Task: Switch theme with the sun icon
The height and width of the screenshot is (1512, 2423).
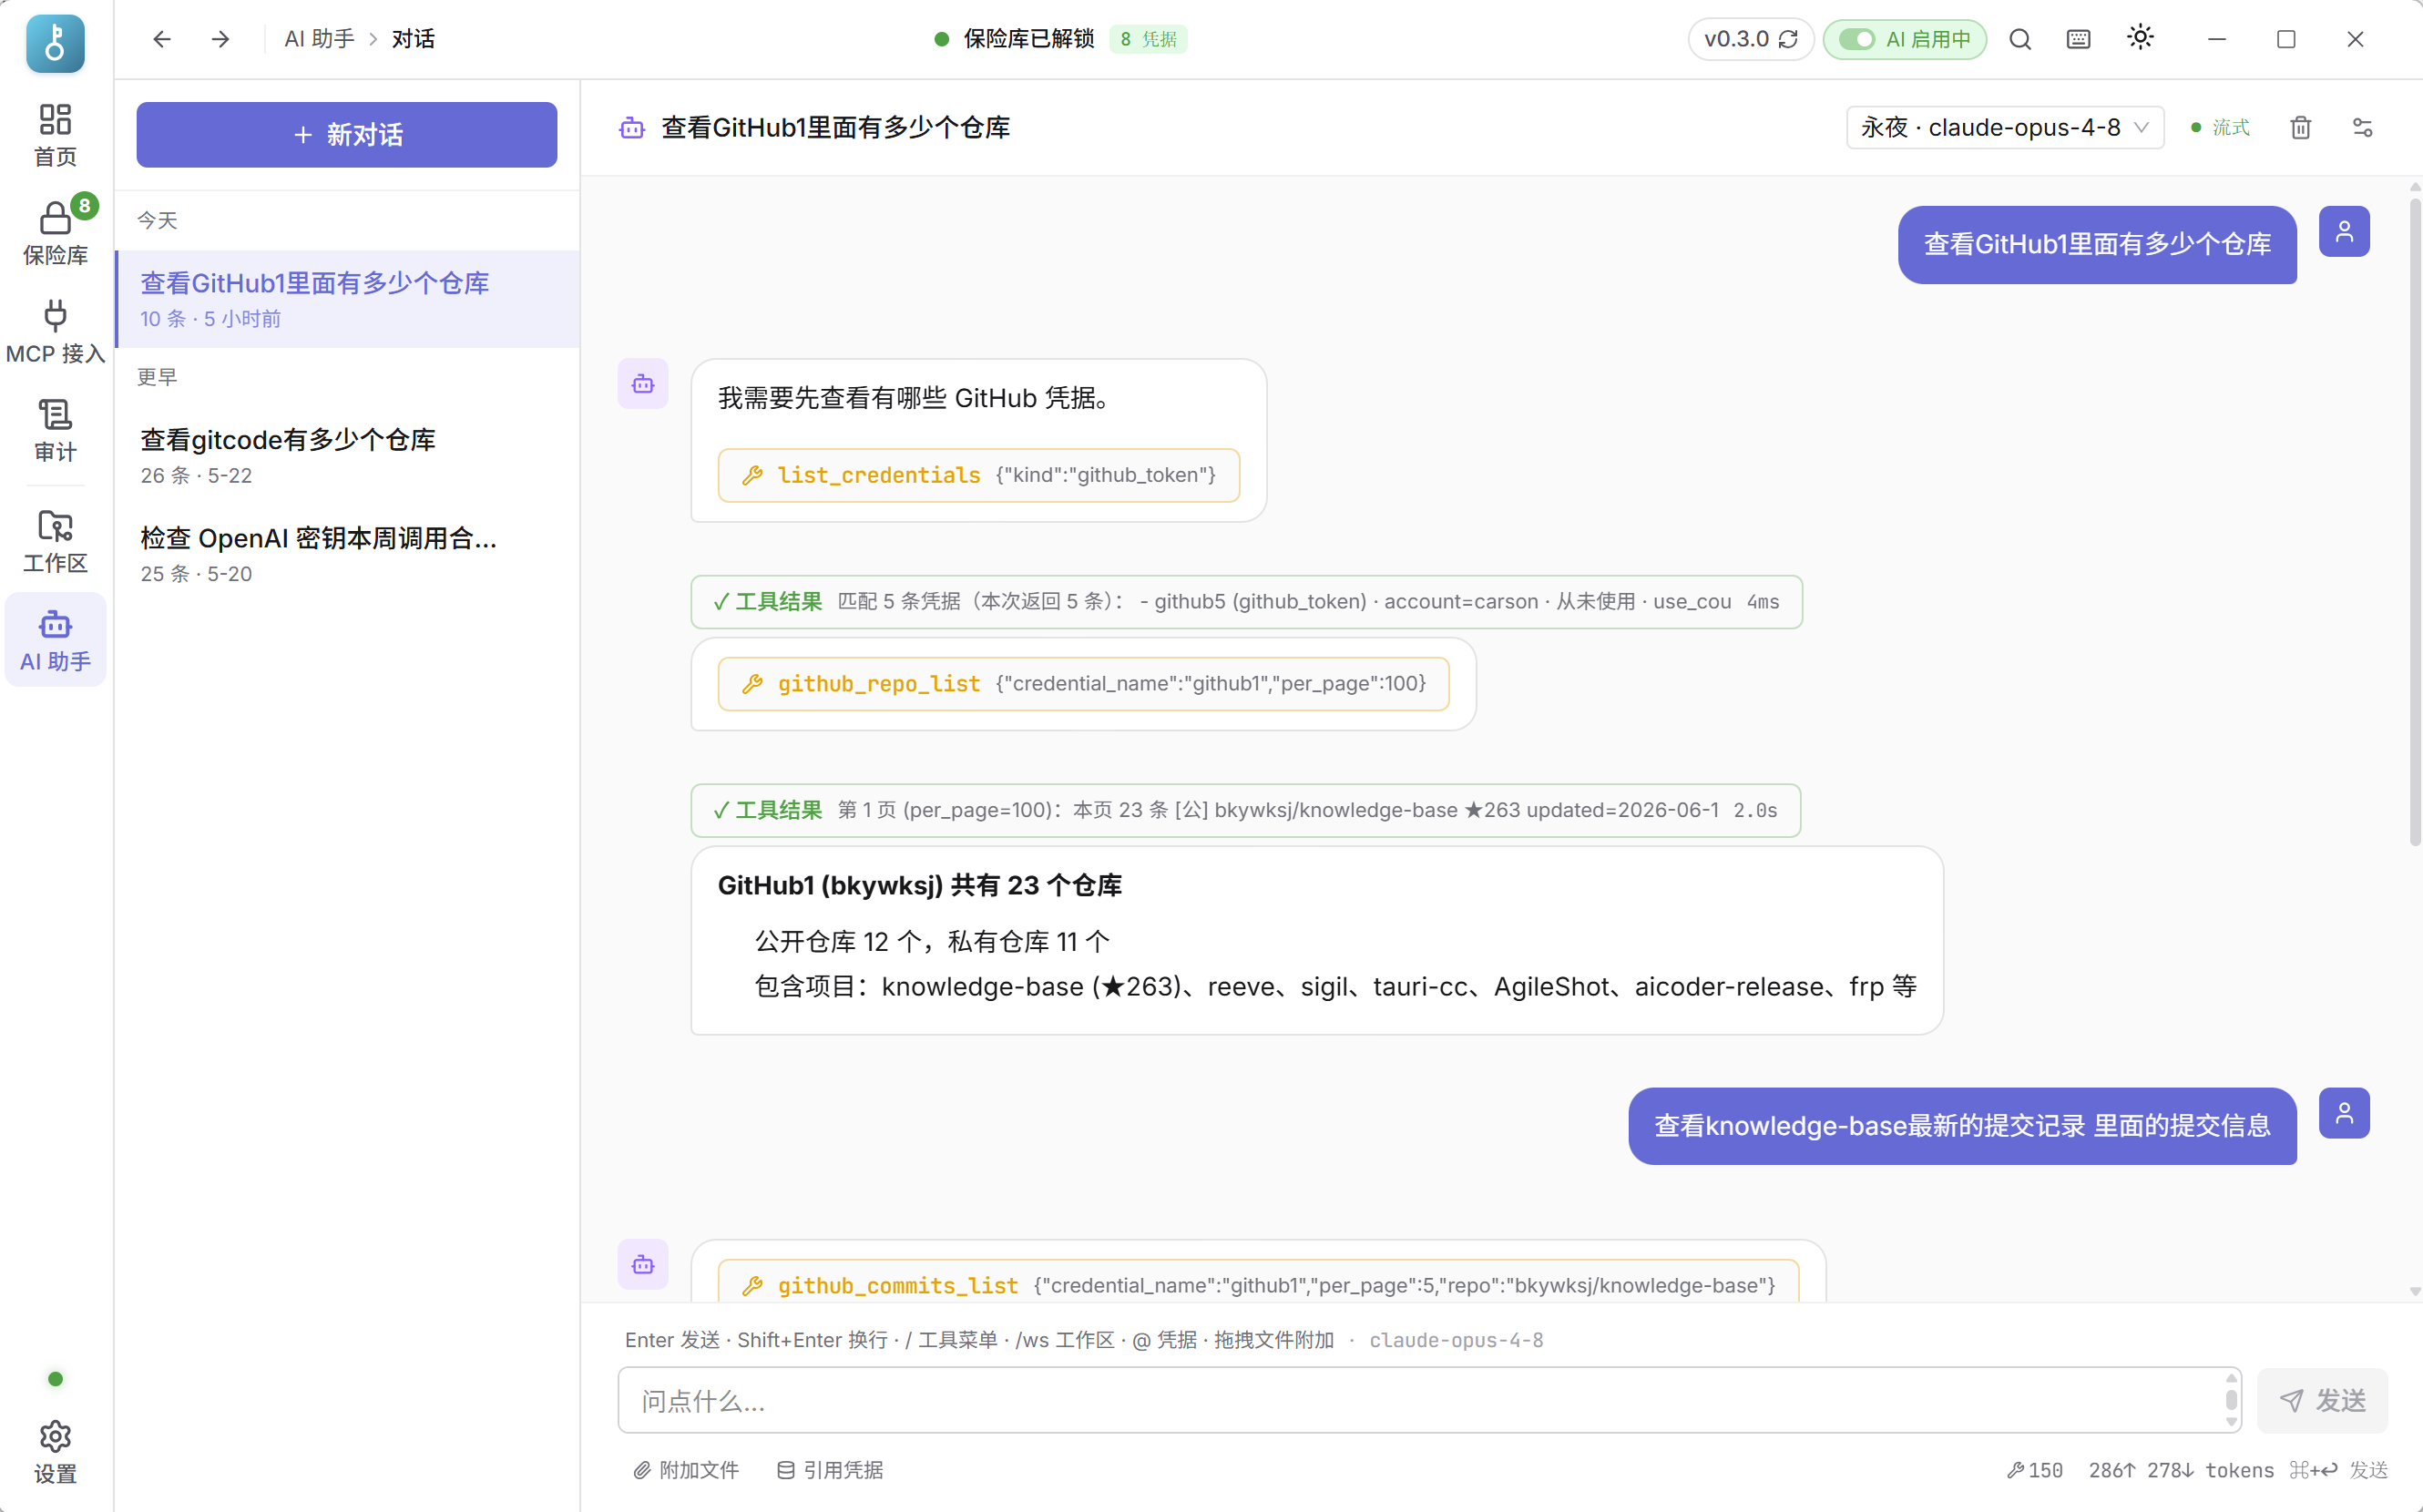Action: [x=2140, y=38]
